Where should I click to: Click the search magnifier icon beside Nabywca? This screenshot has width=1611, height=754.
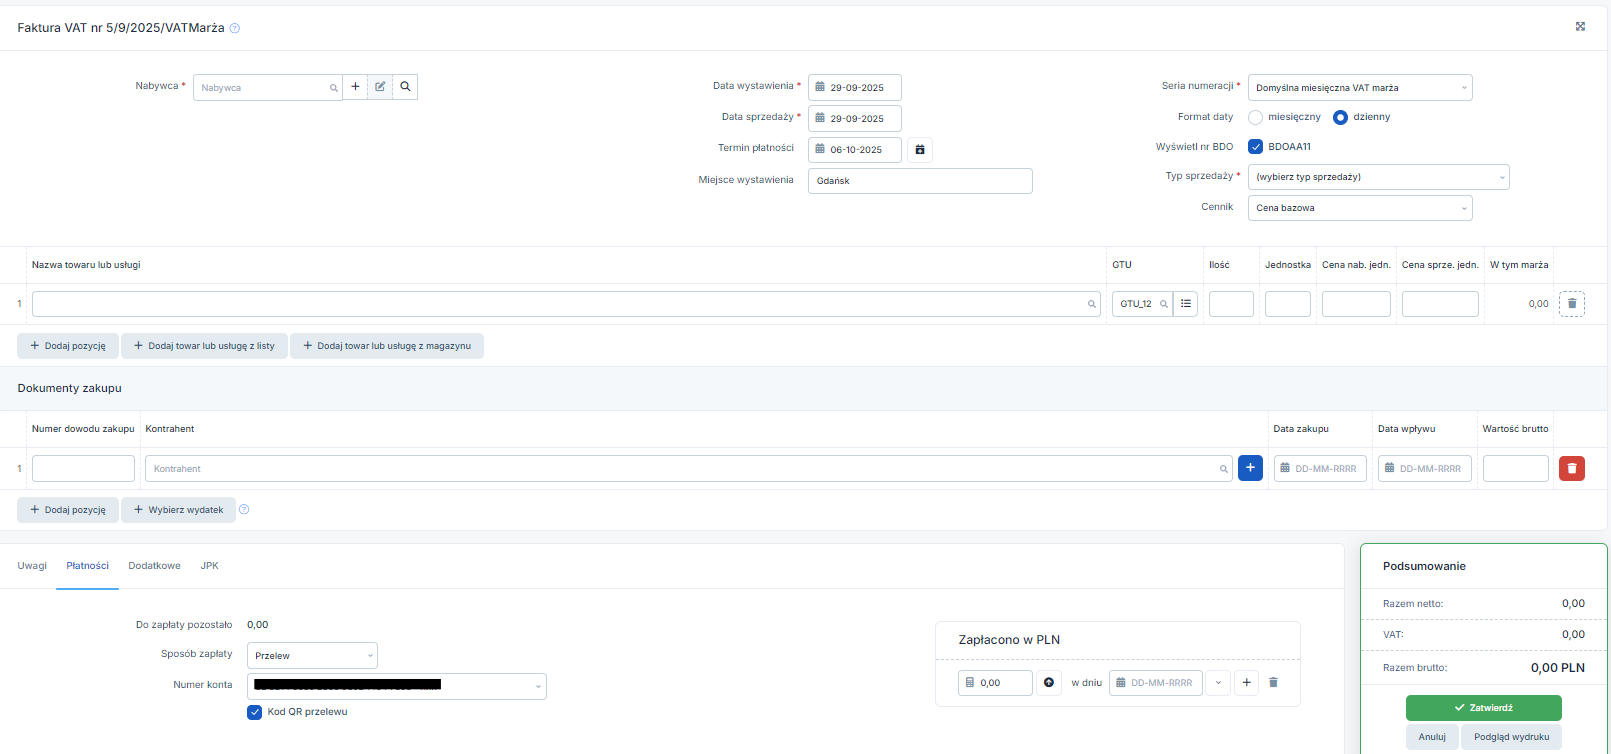[x=405, y=87]
